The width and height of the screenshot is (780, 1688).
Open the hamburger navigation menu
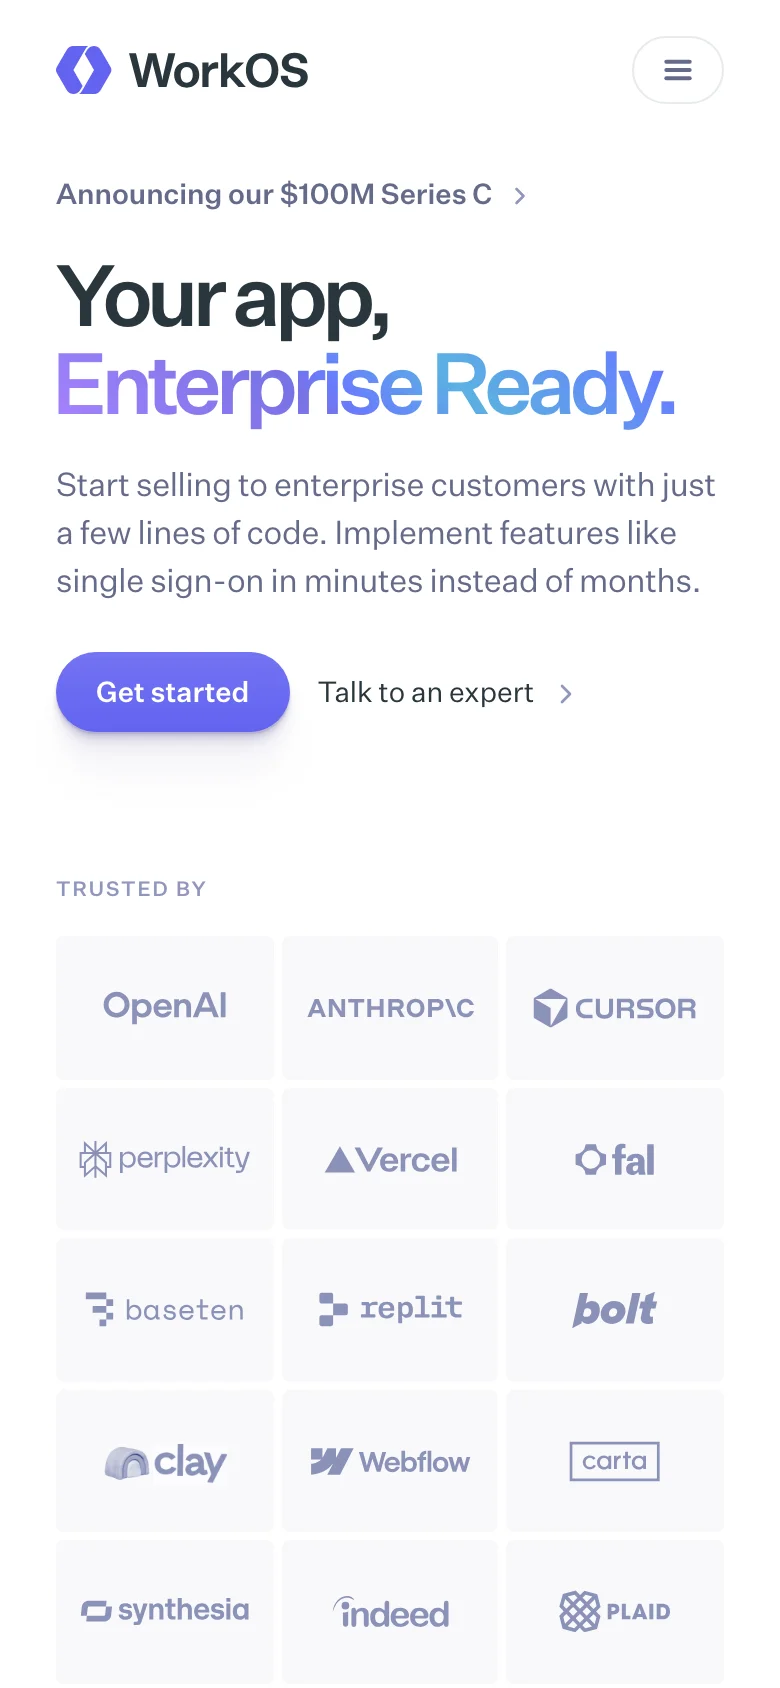pyautogui.click(x=678, y=70)
